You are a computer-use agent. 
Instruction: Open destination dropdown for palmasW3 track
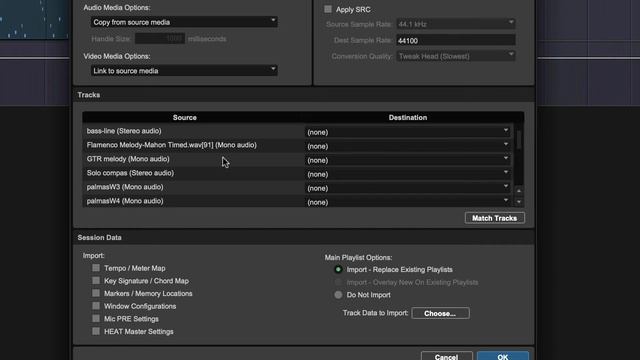click(x=408, y=188)
